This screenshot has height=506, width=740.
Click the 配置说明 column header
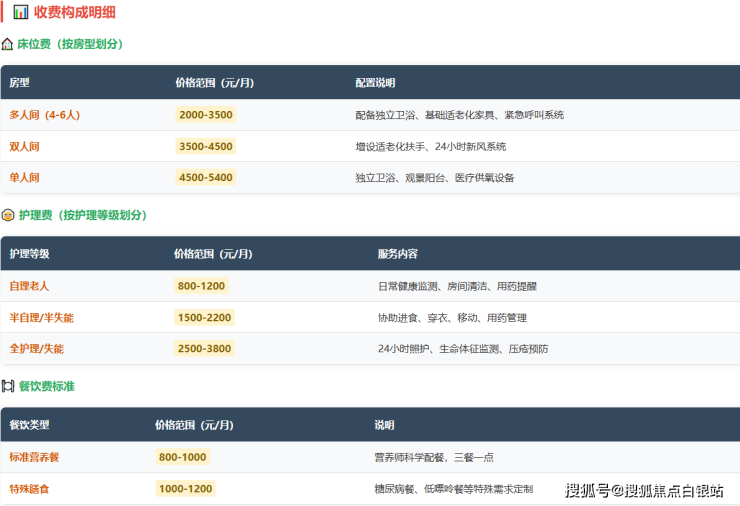pos(375,83)
